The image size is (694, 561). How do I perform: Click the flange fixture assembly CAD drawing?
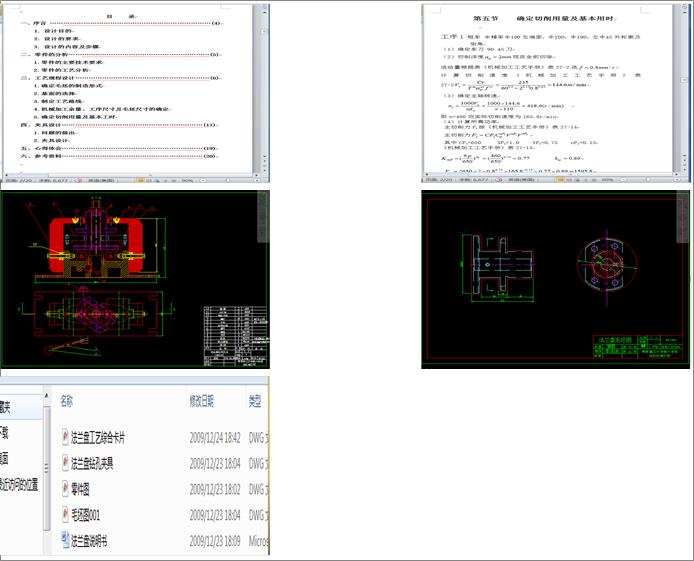tap(135, 280)
